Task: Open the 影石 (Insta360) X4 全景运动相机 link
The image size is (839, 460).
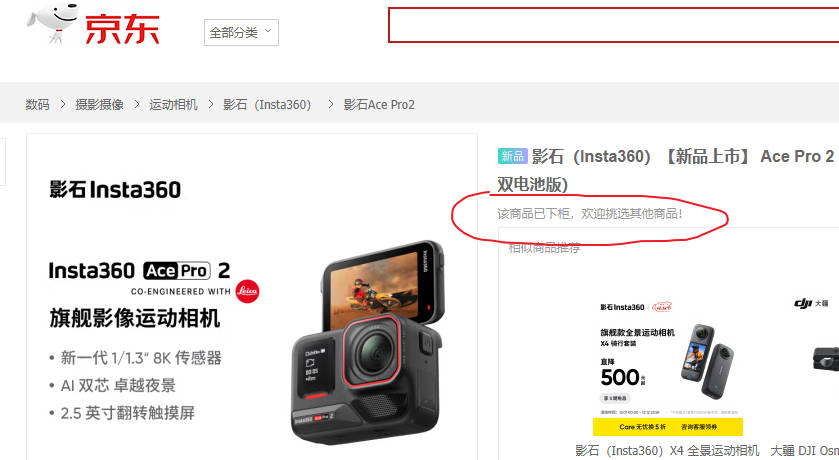Action: [667, 451]
